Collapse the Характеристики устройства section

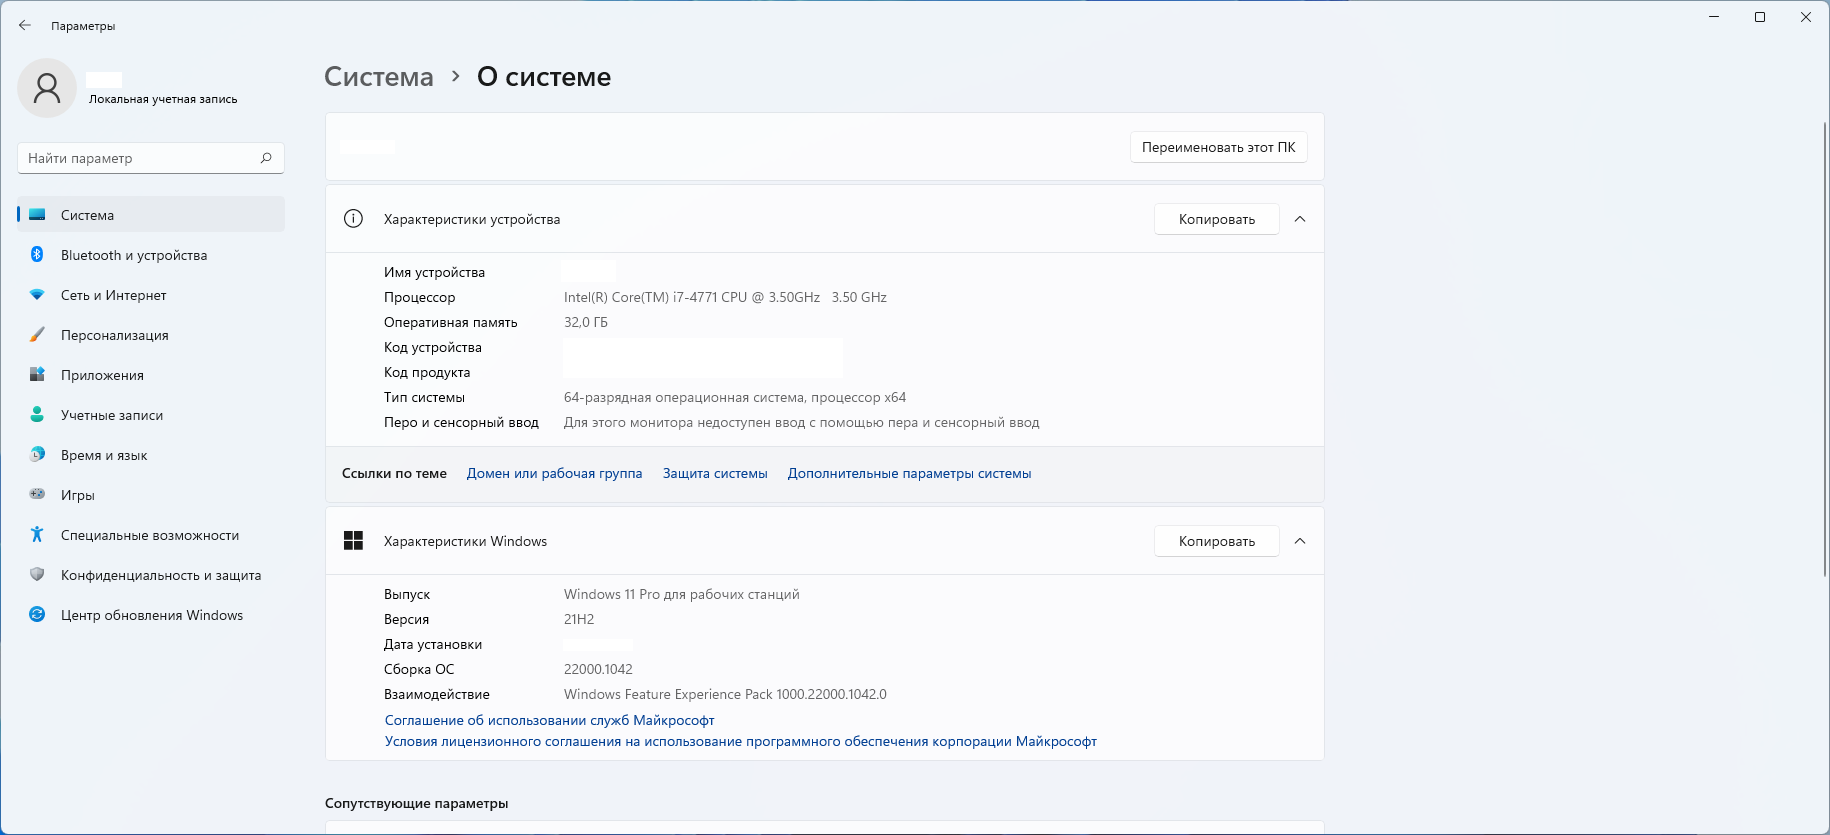1300,219
